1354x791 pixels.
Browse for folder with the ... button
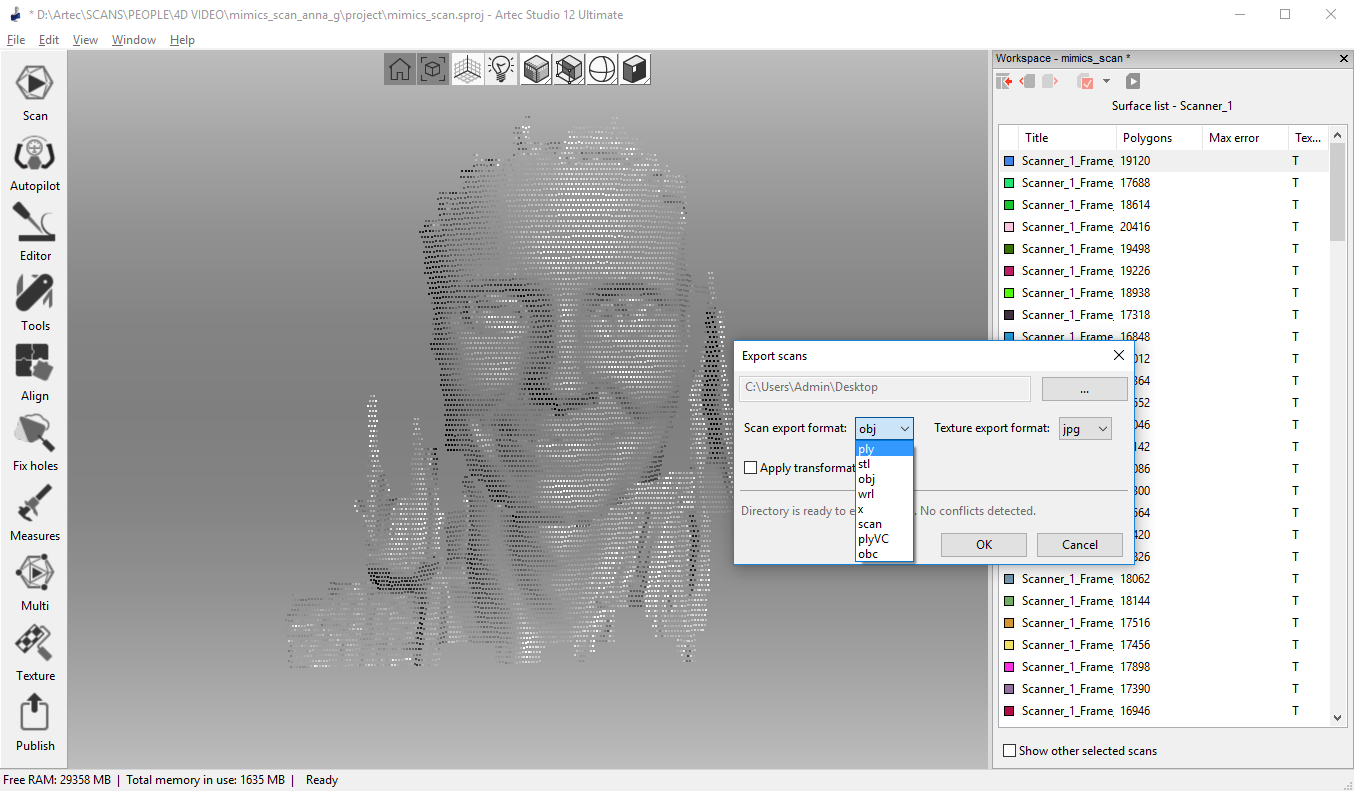tap(1085, 389)
